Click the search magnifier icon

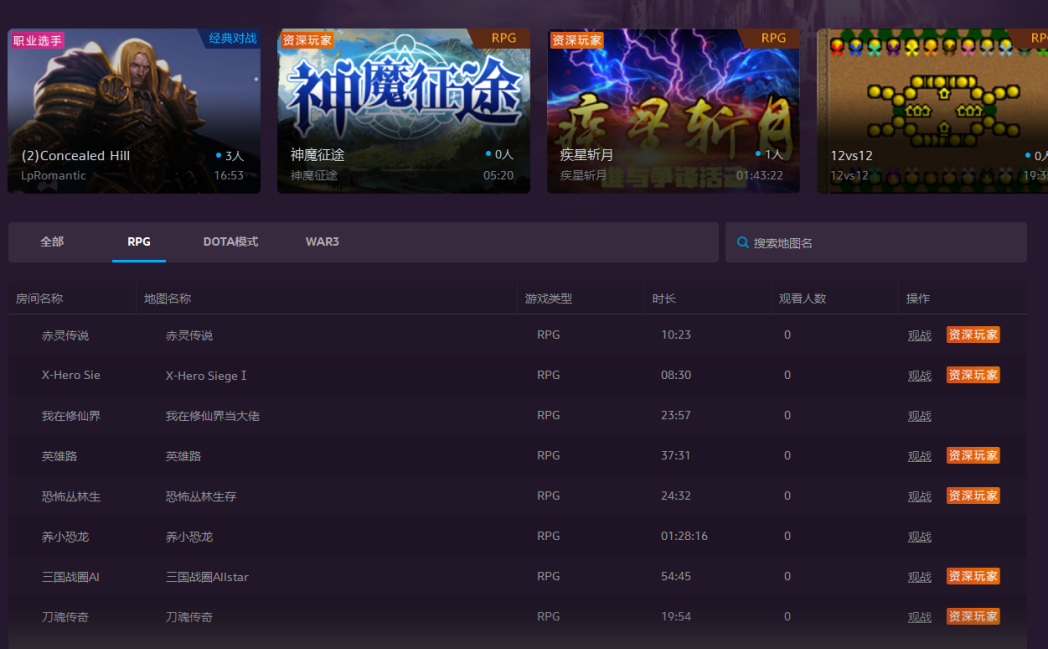click(742, 243)
